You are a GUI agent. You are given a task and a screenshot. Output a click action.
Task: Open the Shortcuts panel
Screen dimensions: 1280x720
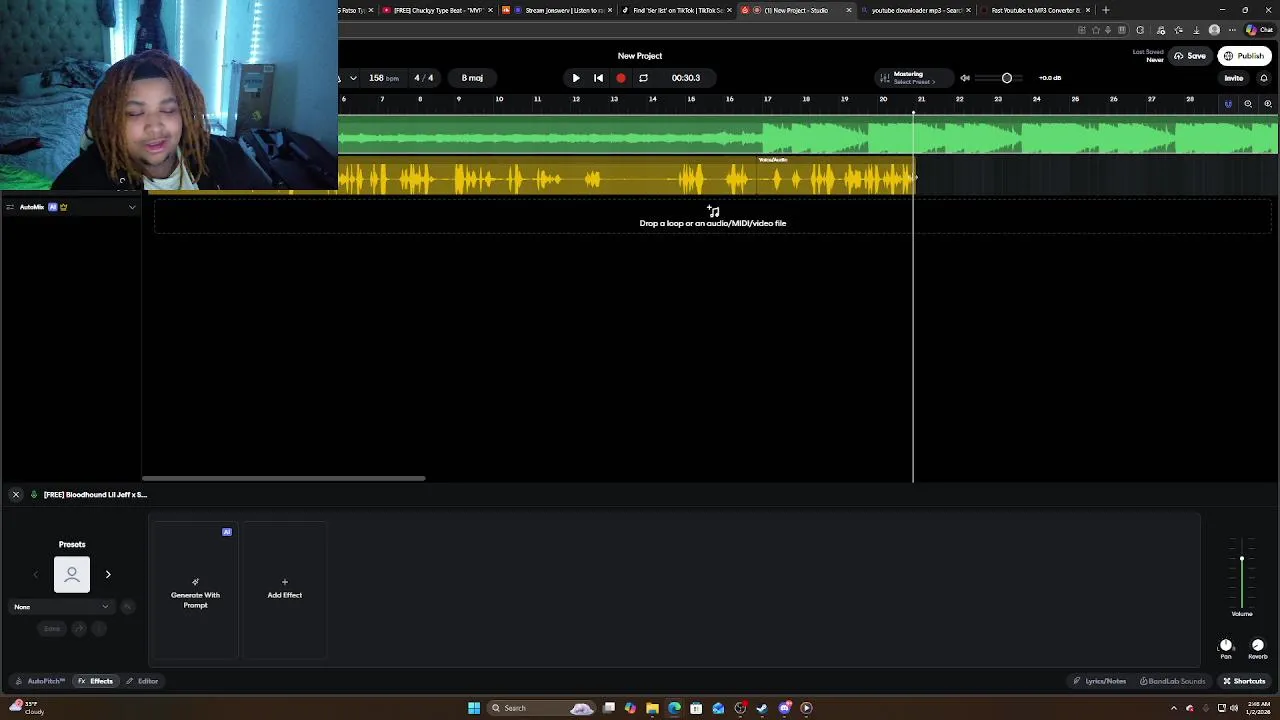[1244, 681]
